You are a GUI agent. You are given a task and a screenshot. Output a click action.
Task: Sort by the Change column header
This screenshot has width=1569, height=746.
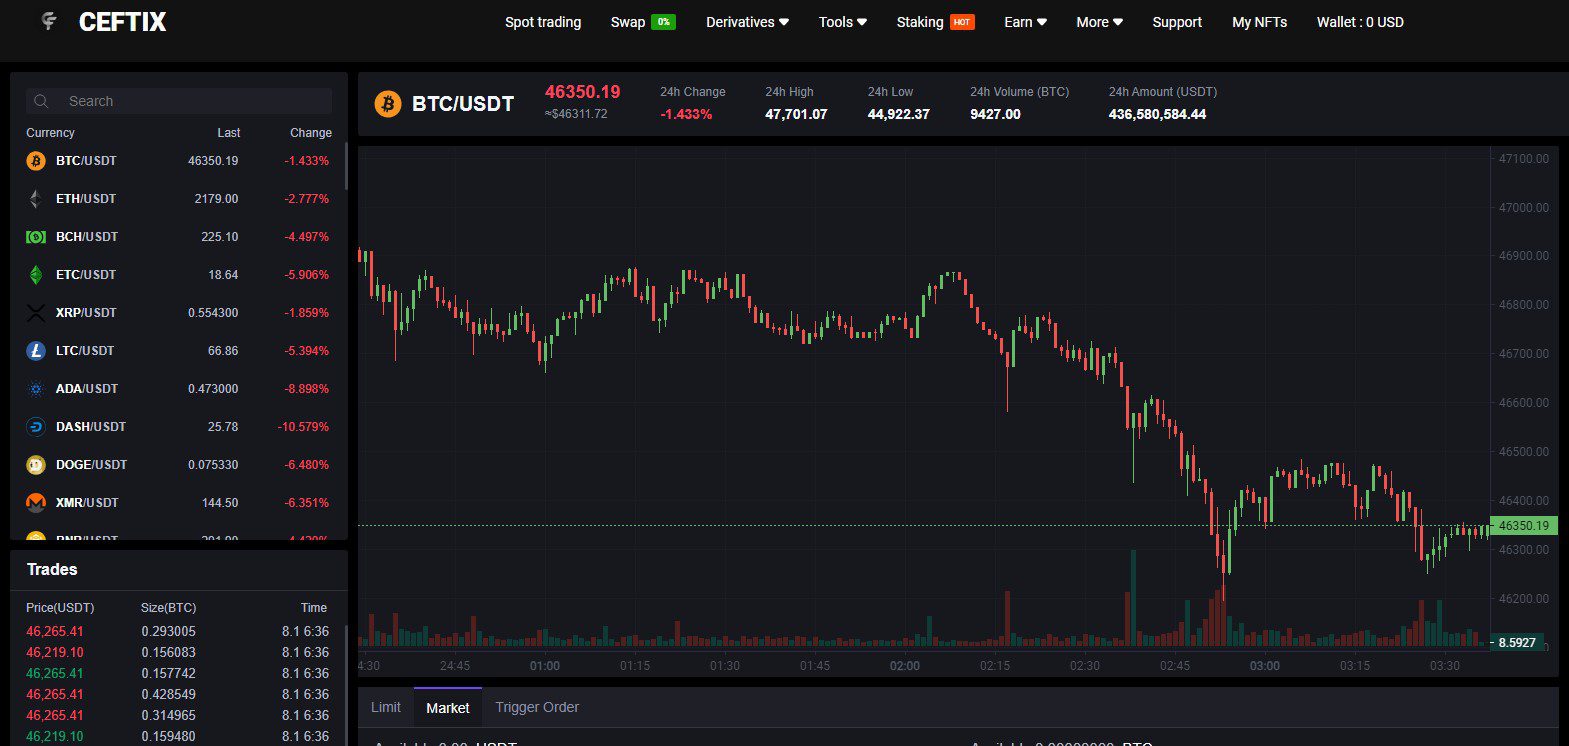(x=311, y=132)
